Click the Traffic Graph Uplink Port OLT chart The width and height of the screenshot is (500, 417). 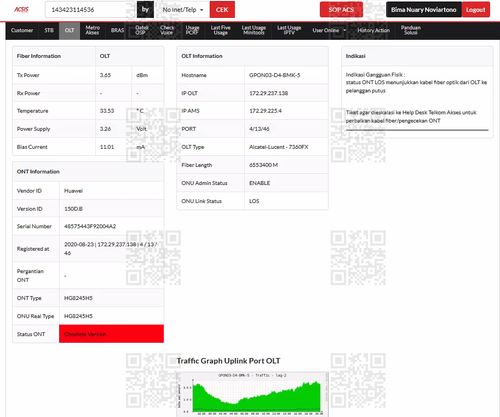[252, 394]
